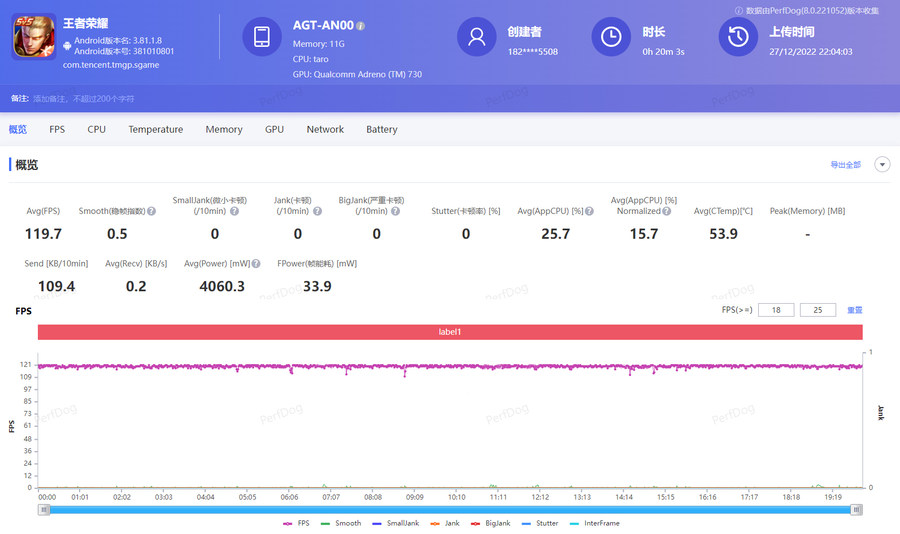Hide Stutter series via chart legend

[539, 523]
